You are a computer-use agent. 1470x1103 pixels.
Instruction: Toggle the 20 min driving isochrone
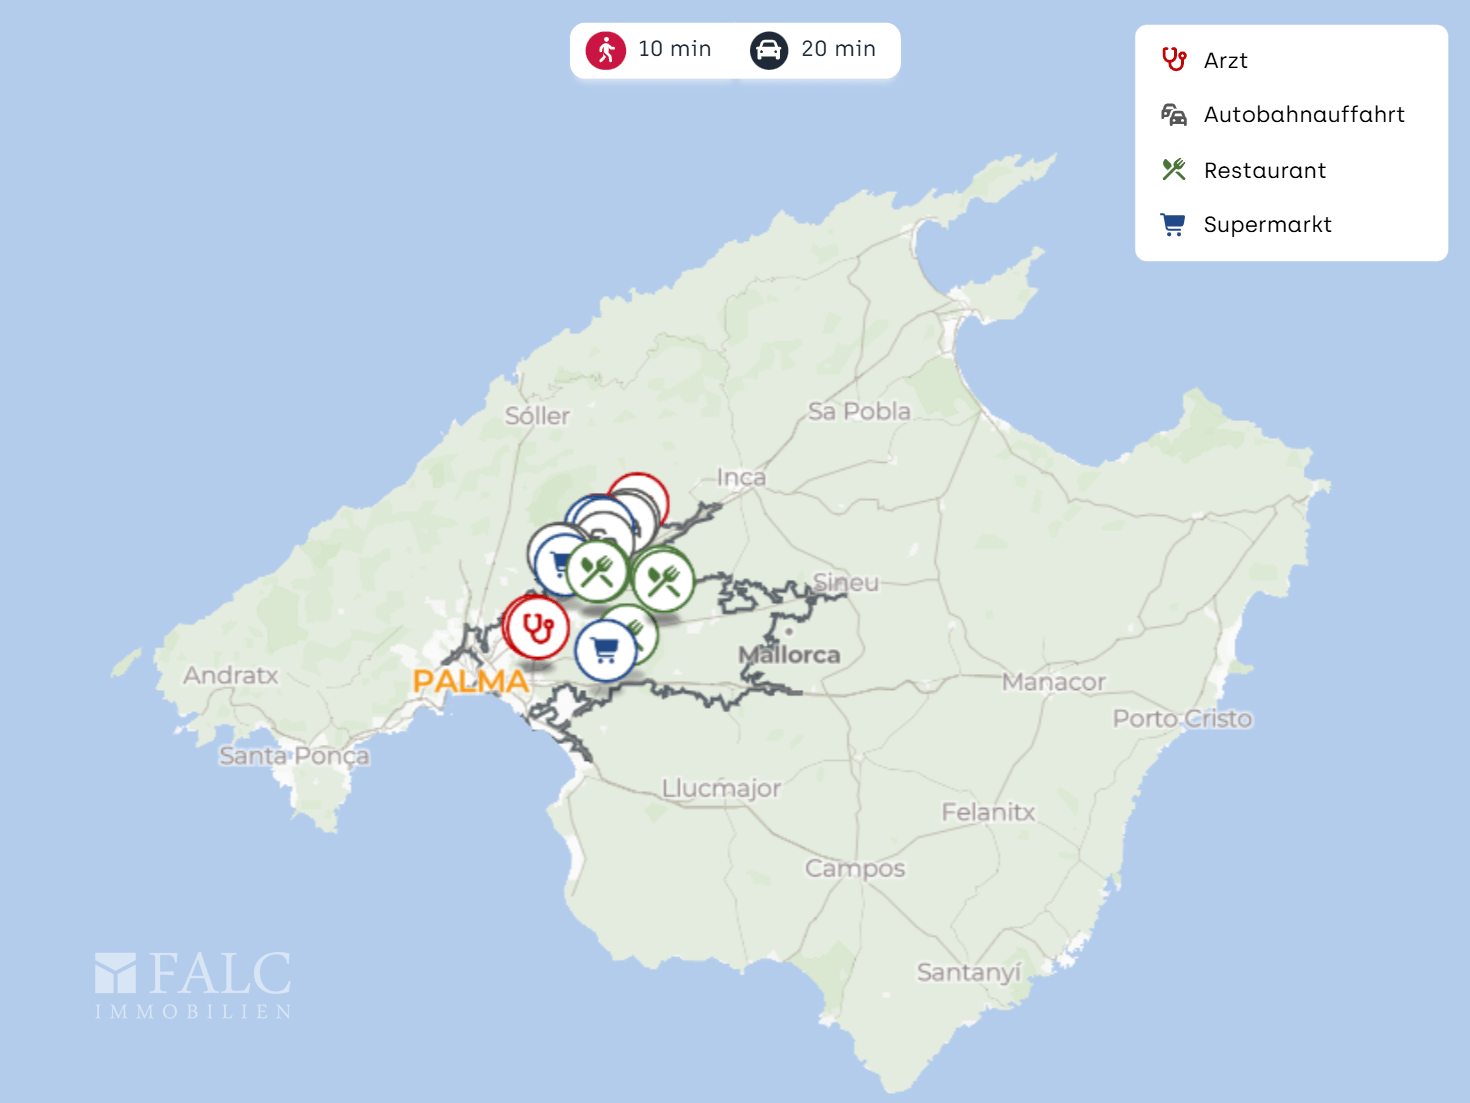pyautogui.click(x=838, y=49)
